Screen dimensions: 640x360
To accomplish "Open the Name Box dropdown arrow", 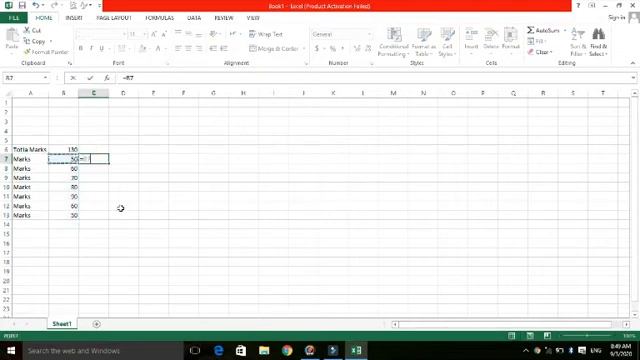I will 45,78.
